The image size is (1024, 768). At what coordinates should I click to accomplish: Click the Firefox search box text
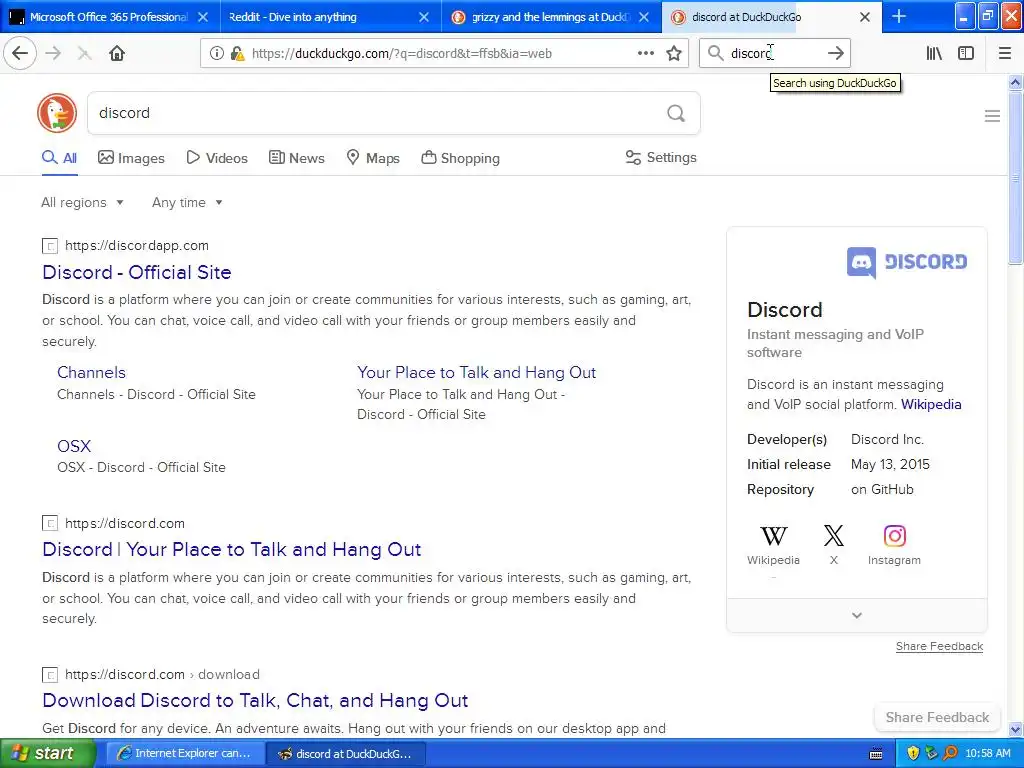point(751,54)
